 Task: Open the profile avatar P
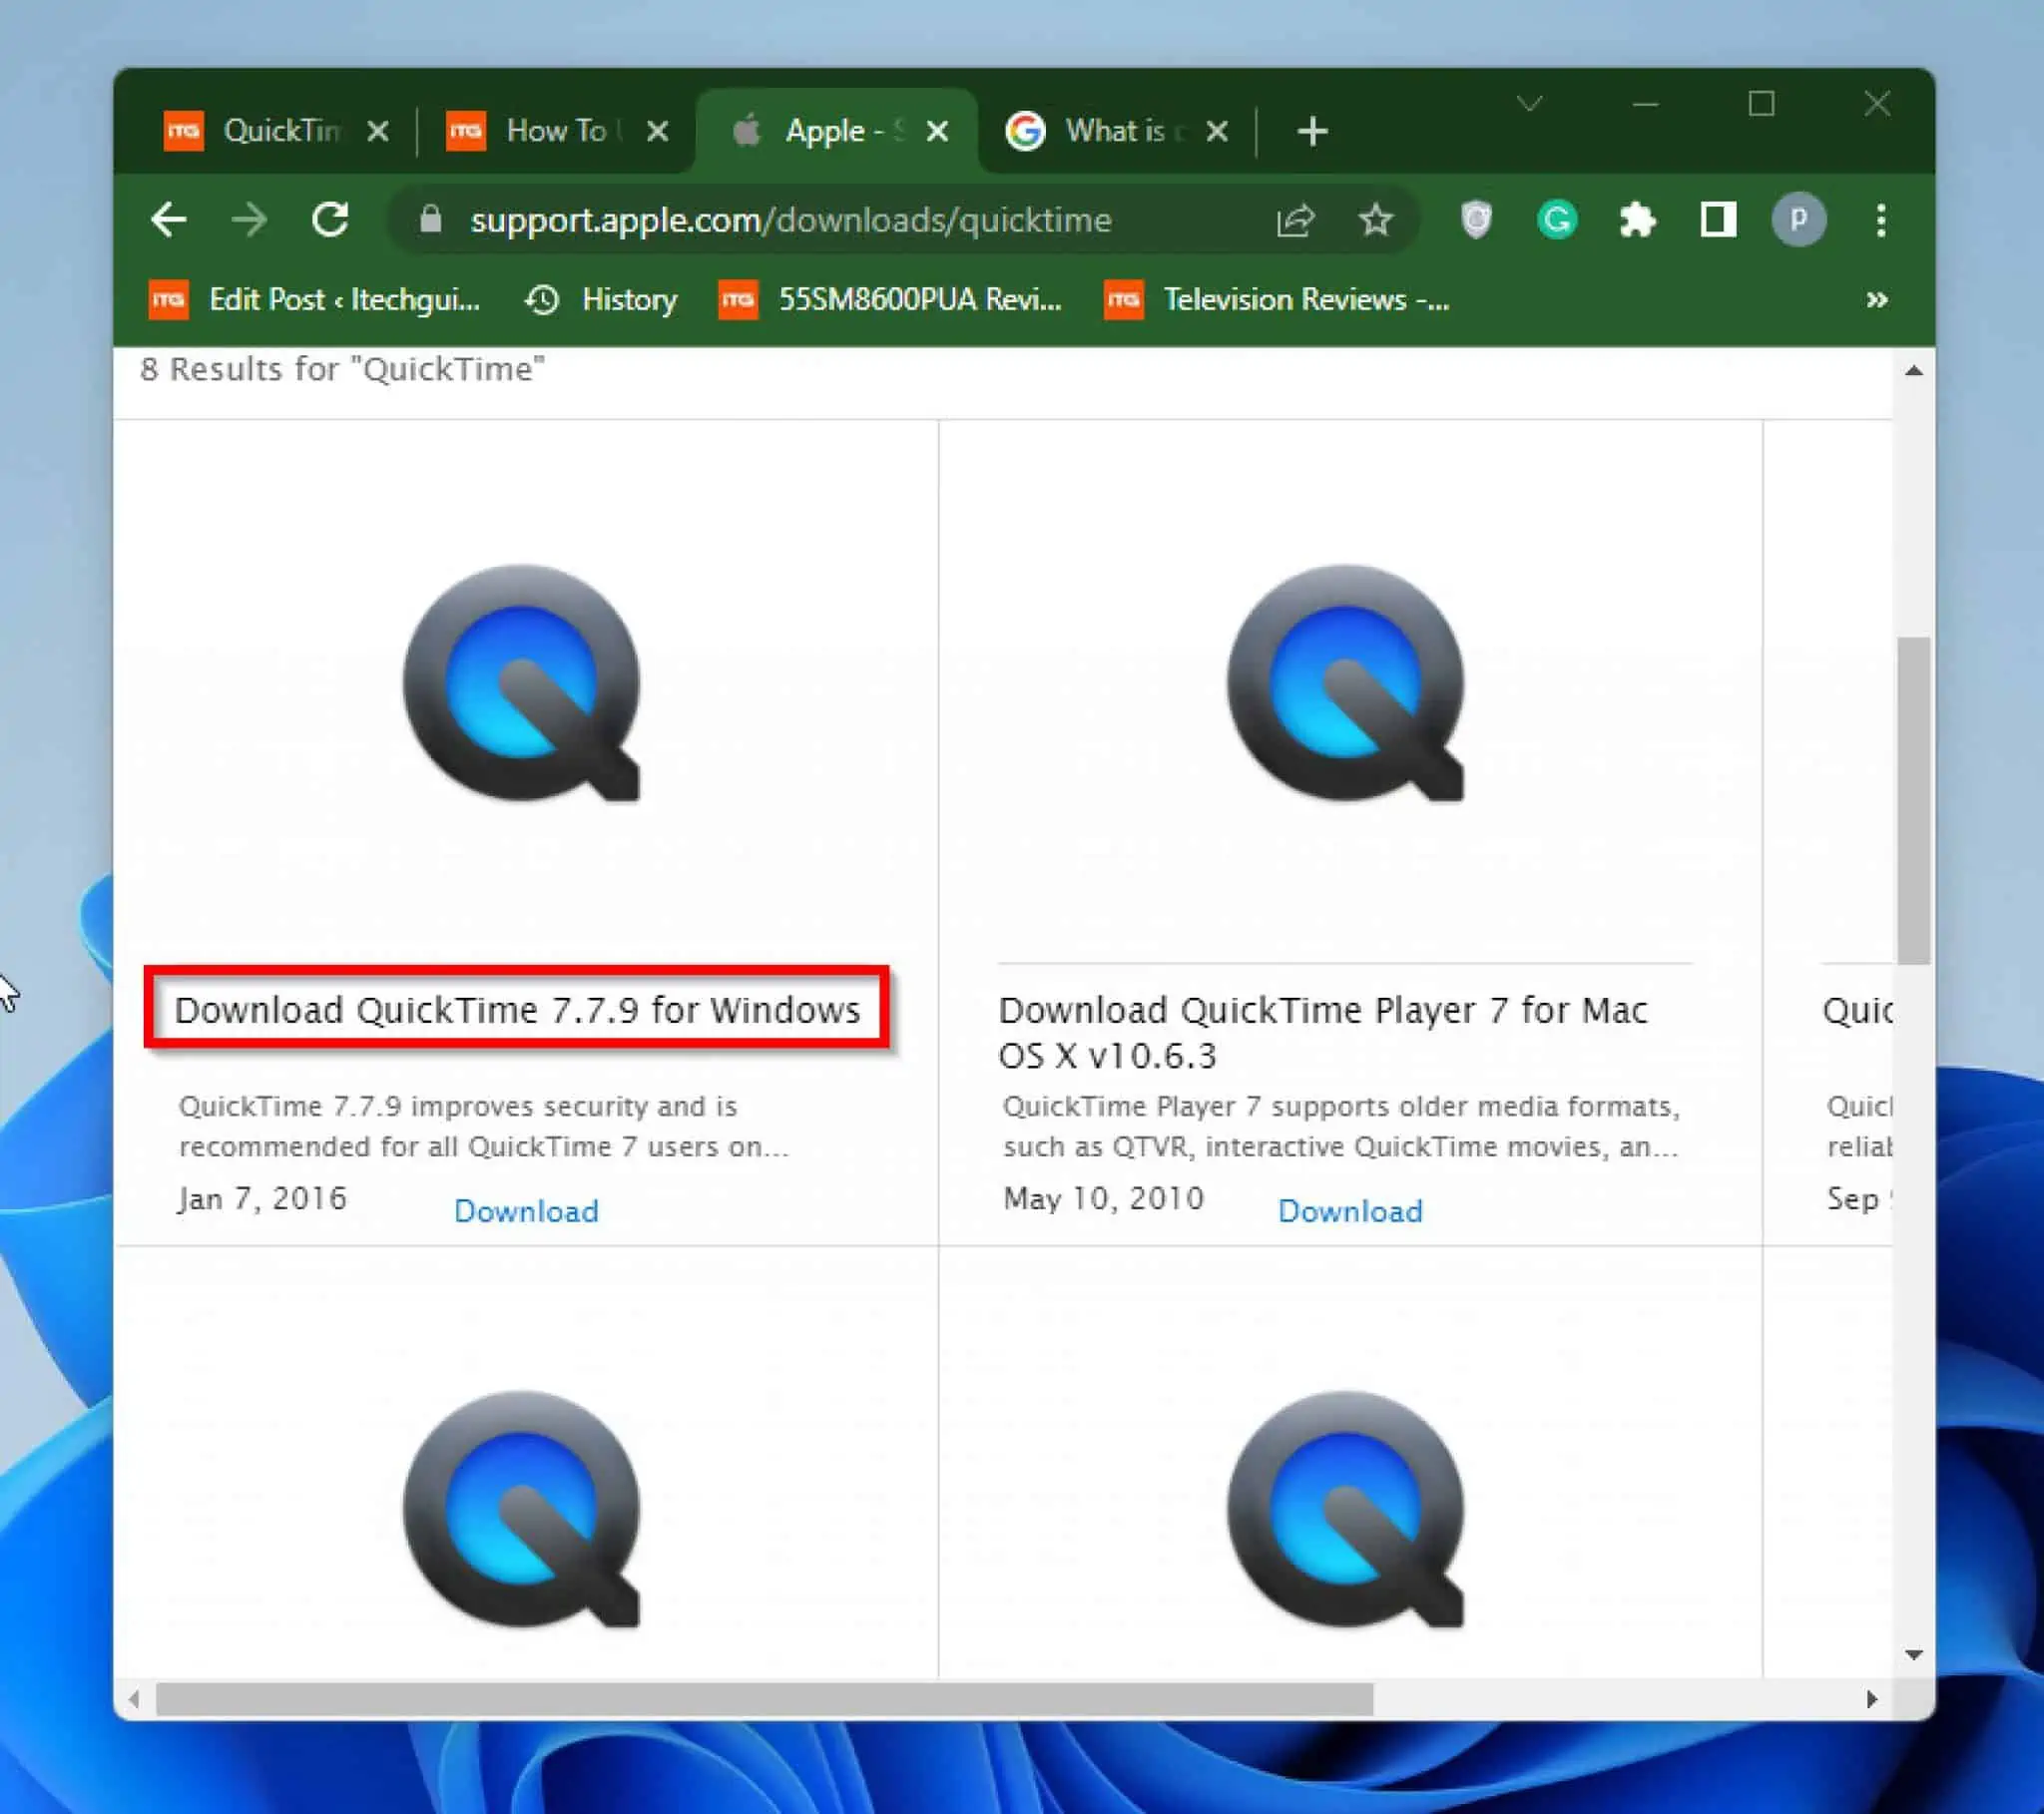1799,219
